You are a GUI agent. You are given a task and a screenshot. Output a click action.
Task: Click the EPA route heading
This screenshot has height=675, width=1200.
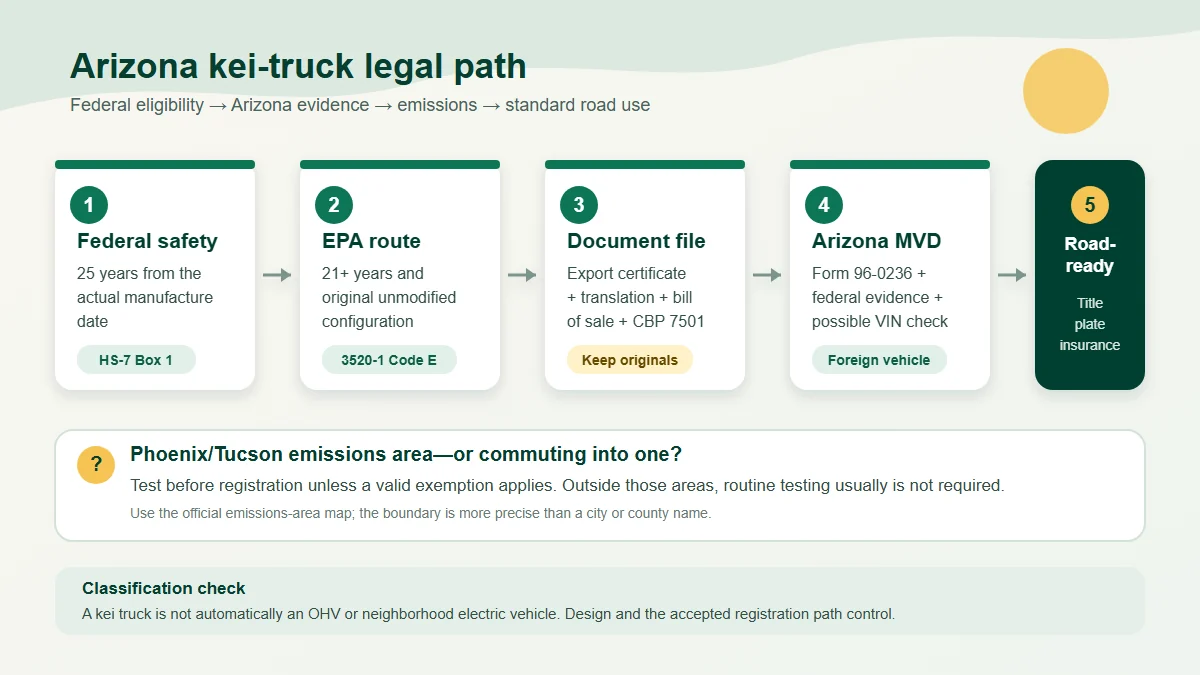pos(371,241)
